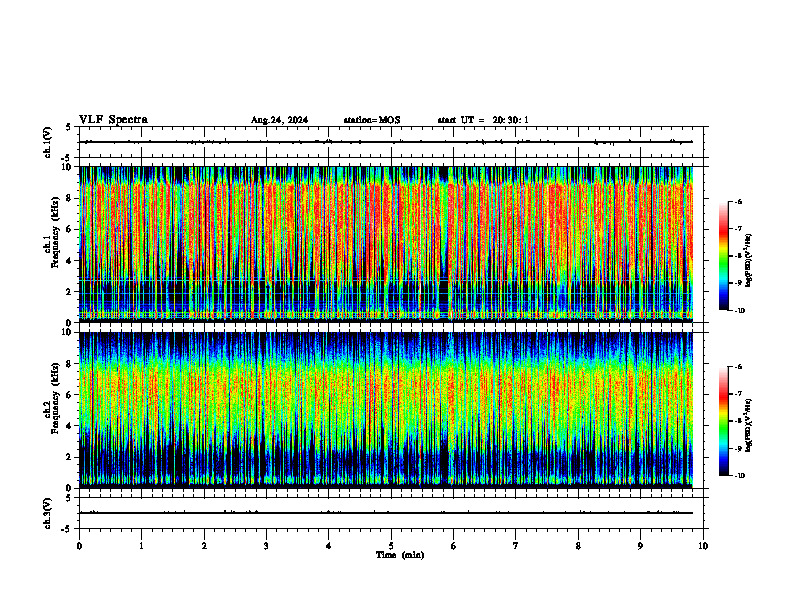Click tick label '7' on the Time axis
Viewport: 792px width, 612px height.
(516, 546)
